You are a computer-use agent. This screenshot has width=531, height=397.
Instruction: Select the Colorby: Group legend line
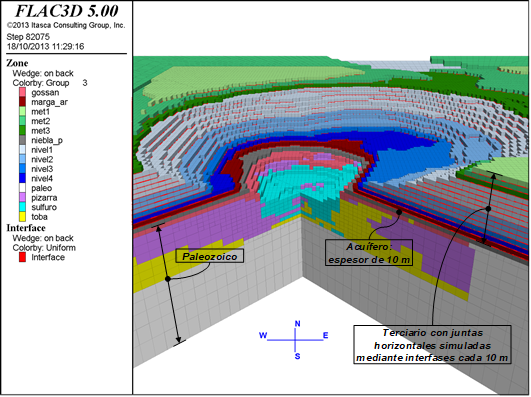coord(50,83)
